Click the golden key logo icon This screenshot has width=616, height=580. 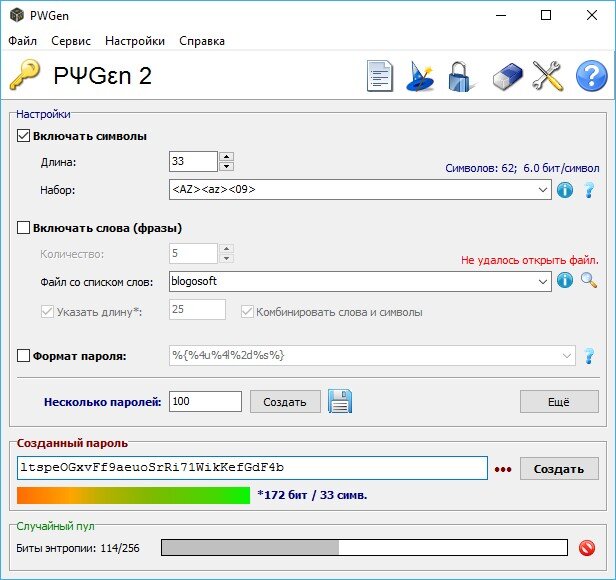(x=25, y=74)
